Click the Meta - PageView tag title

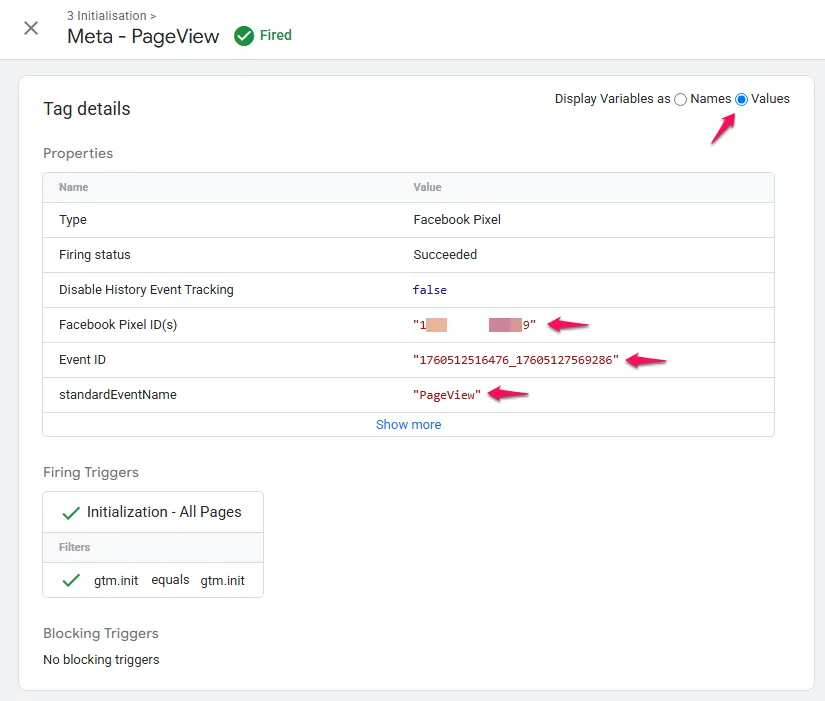pos(143,37)
